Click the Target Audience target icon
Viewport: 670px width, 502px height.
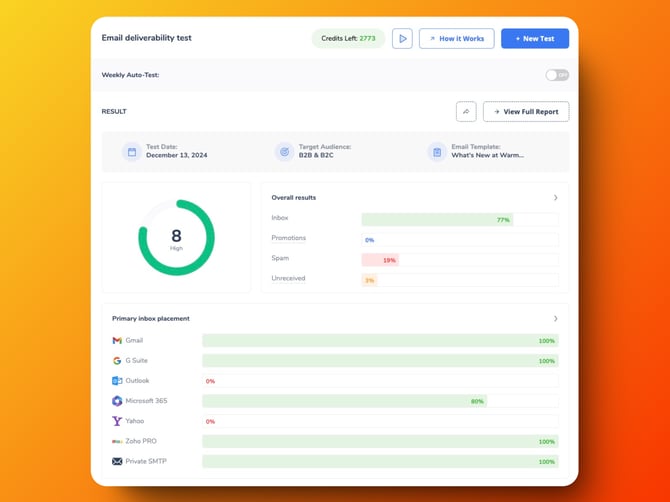(284, 152)
